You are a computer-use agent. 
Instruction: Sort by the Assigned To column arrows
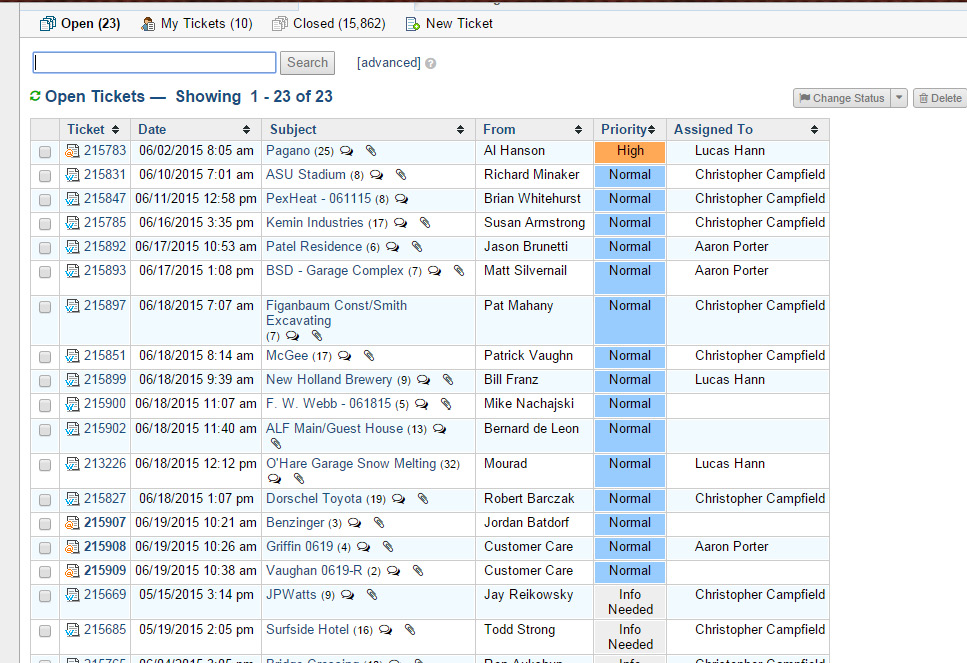point(814,130)
